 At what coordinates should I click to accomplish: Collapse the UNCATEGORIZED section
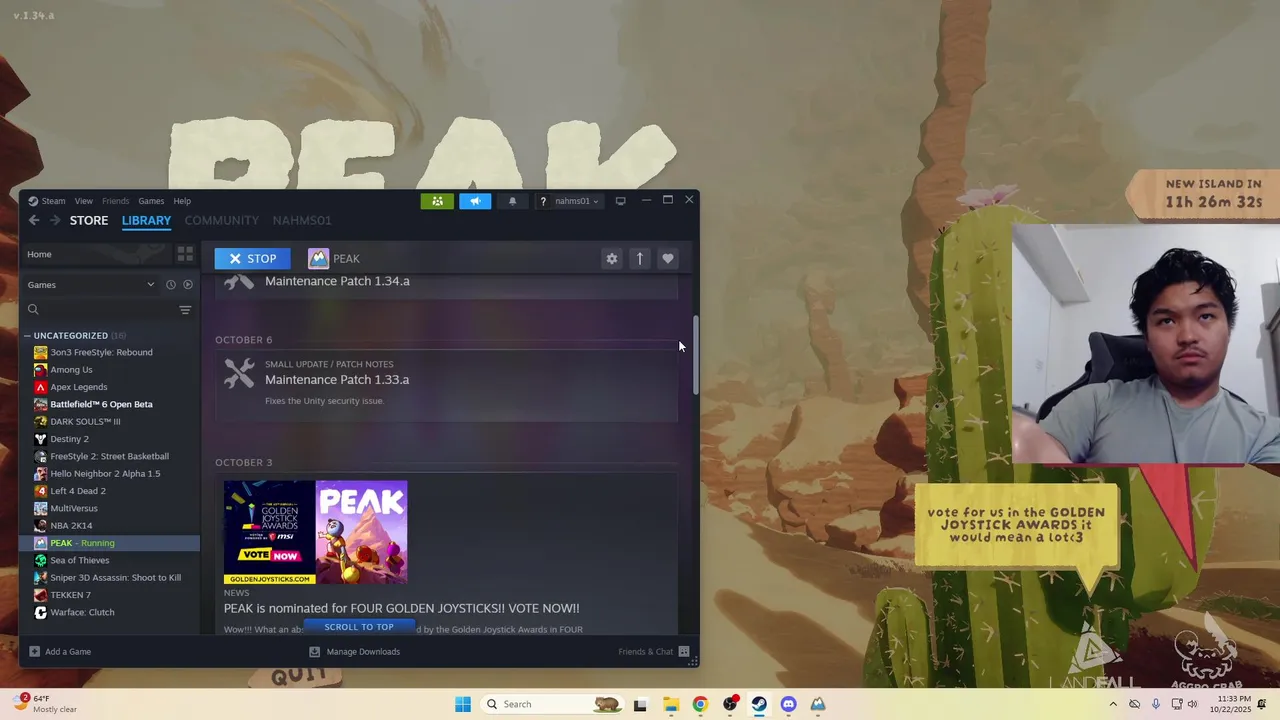(27, 336)
